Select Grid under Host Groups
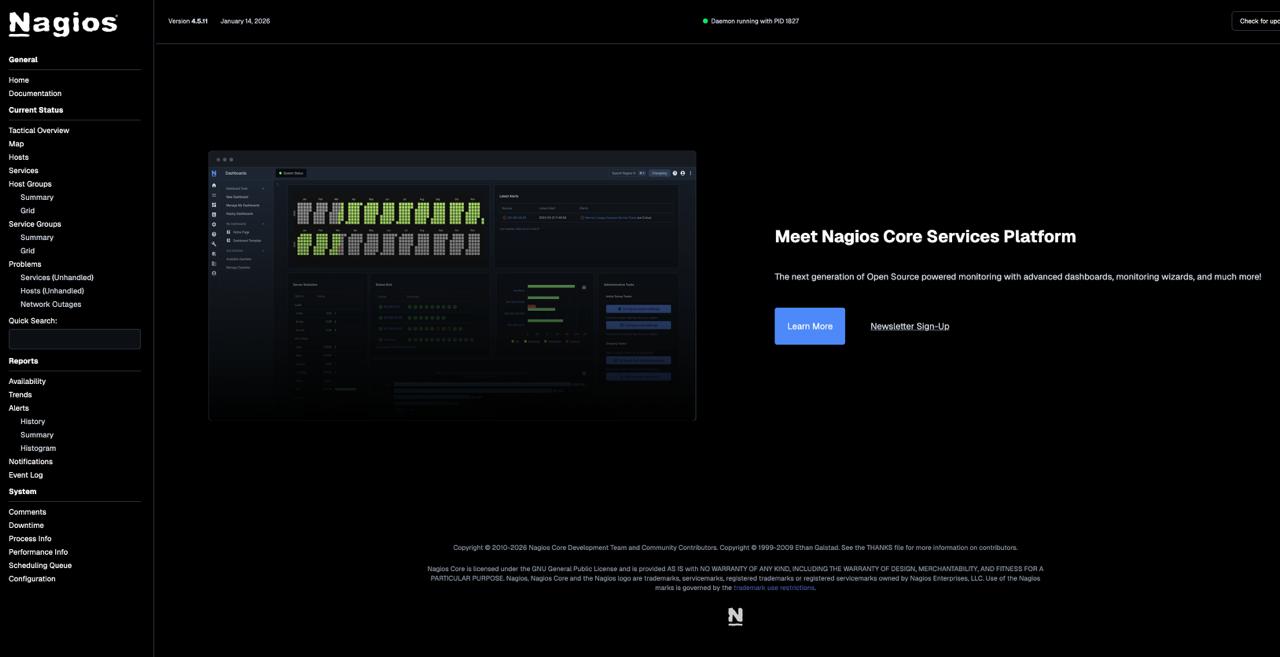This screenshot has width=1280, height=657. (28, 210)
